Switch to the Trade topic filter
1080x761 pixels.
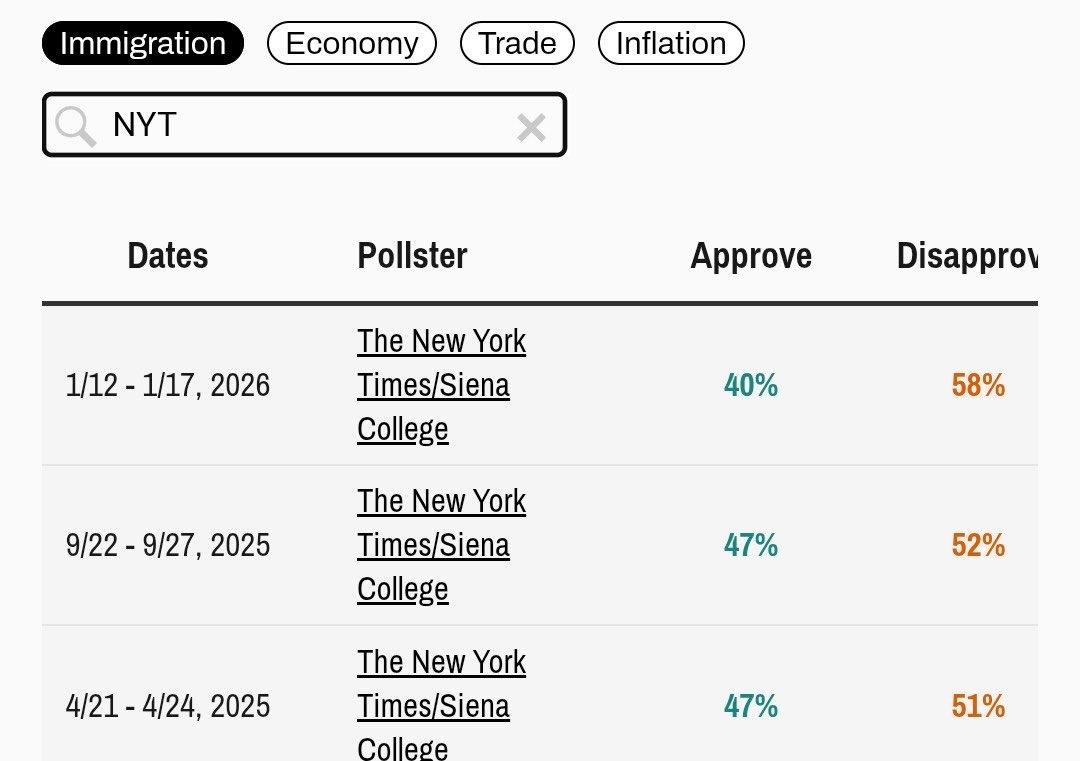pyautogui.click(x=517, y=44)
